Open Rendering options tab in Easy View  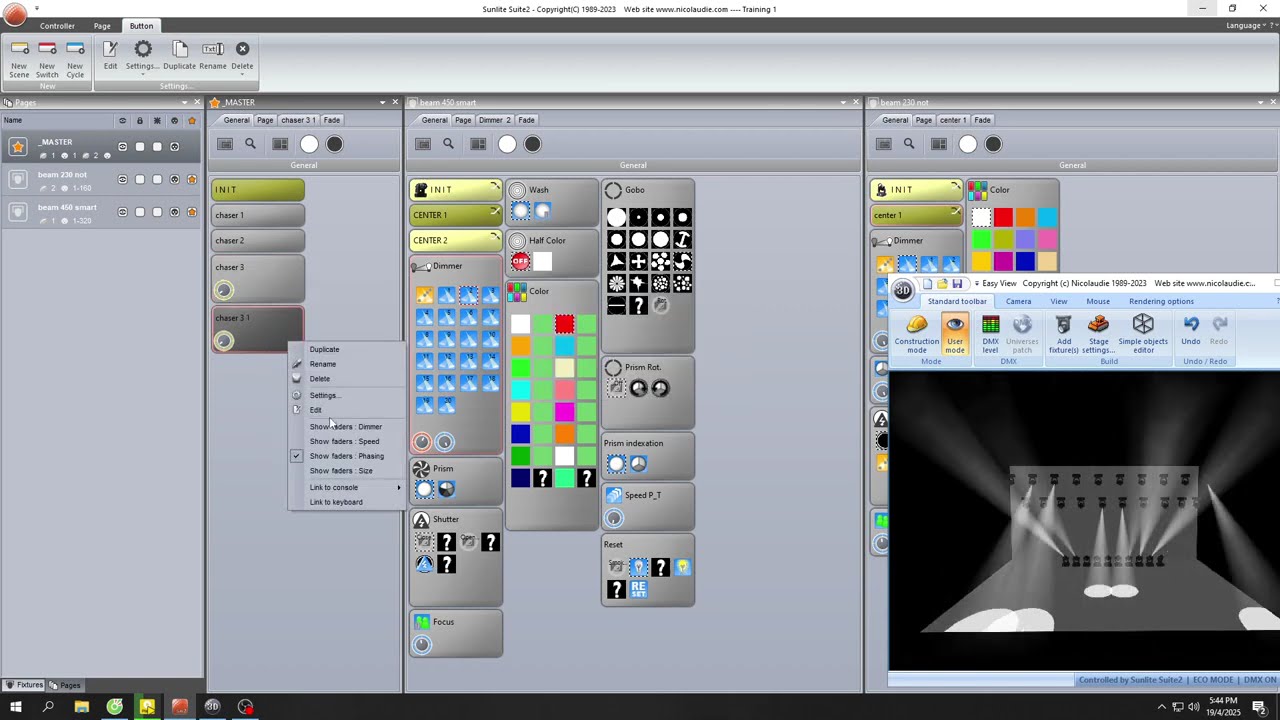coord(1161,301)
